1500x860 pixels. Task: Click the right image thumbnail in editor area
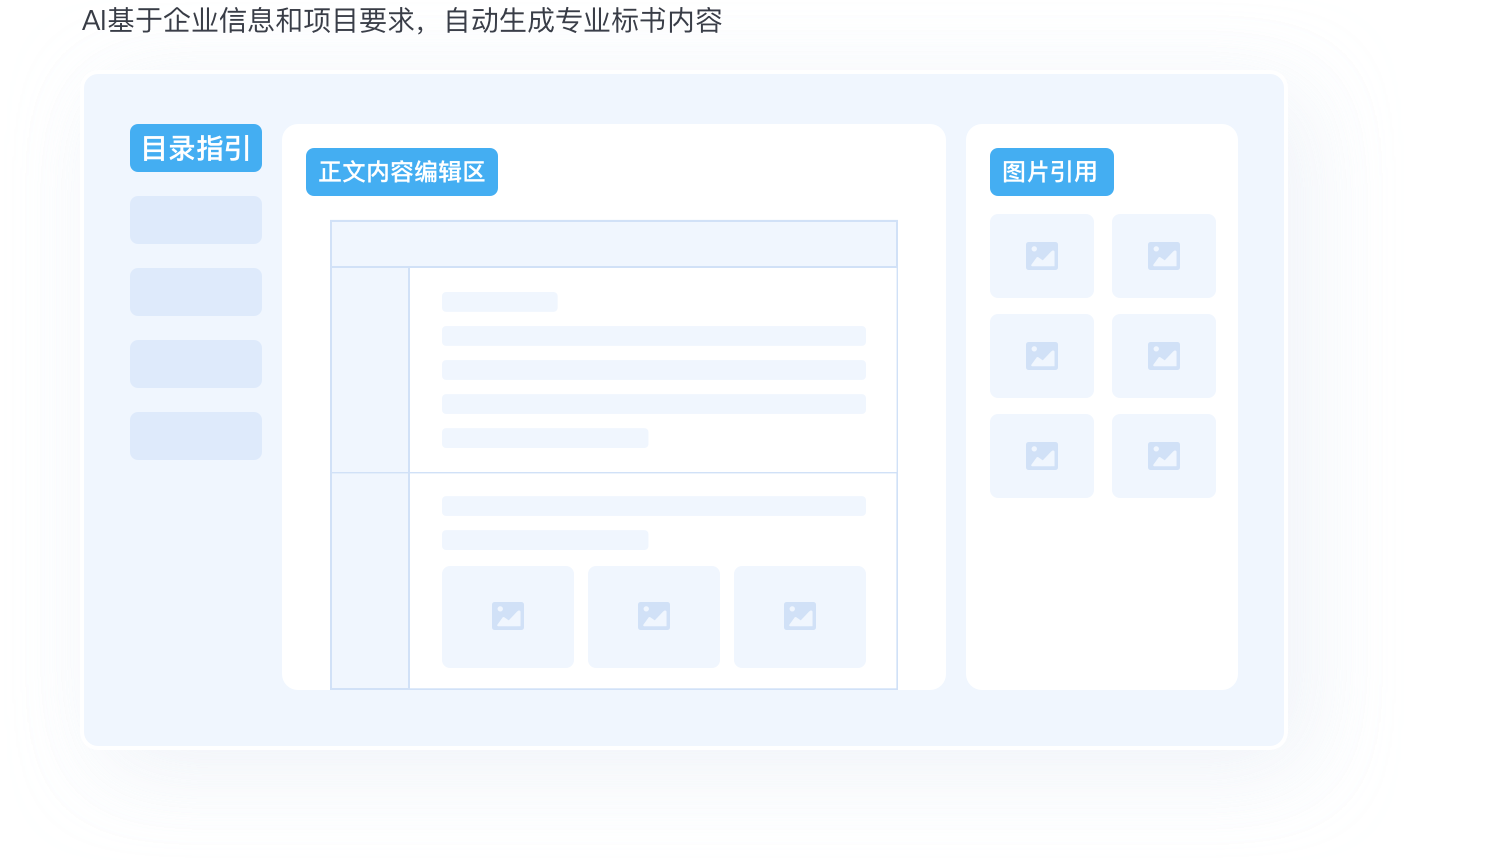tap(800, 616)
